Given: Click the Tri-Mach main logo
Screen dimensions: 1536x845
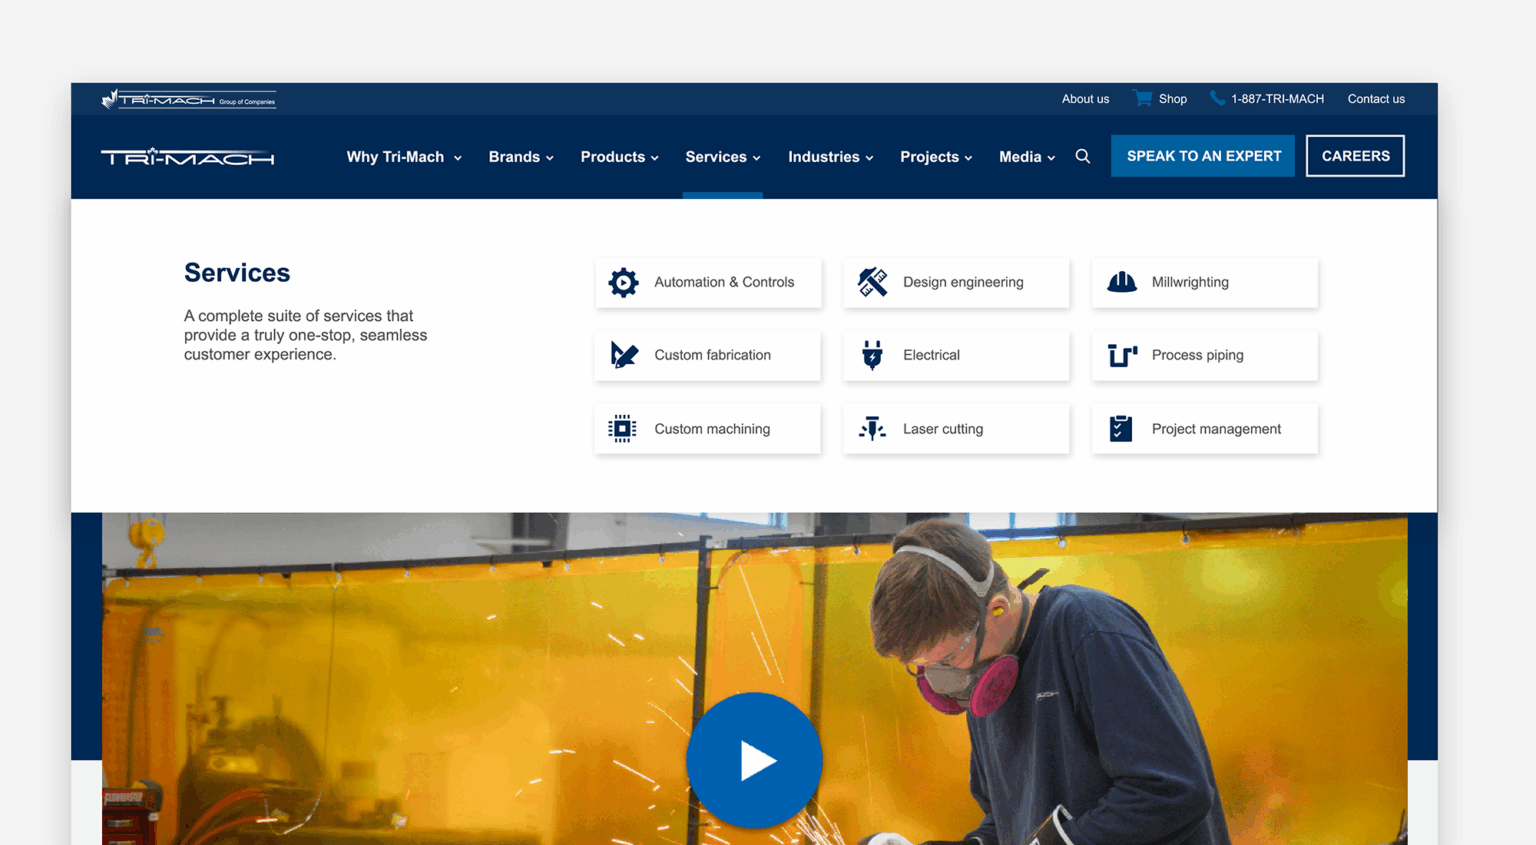Looking at the screenshot, I should (187, 157).
